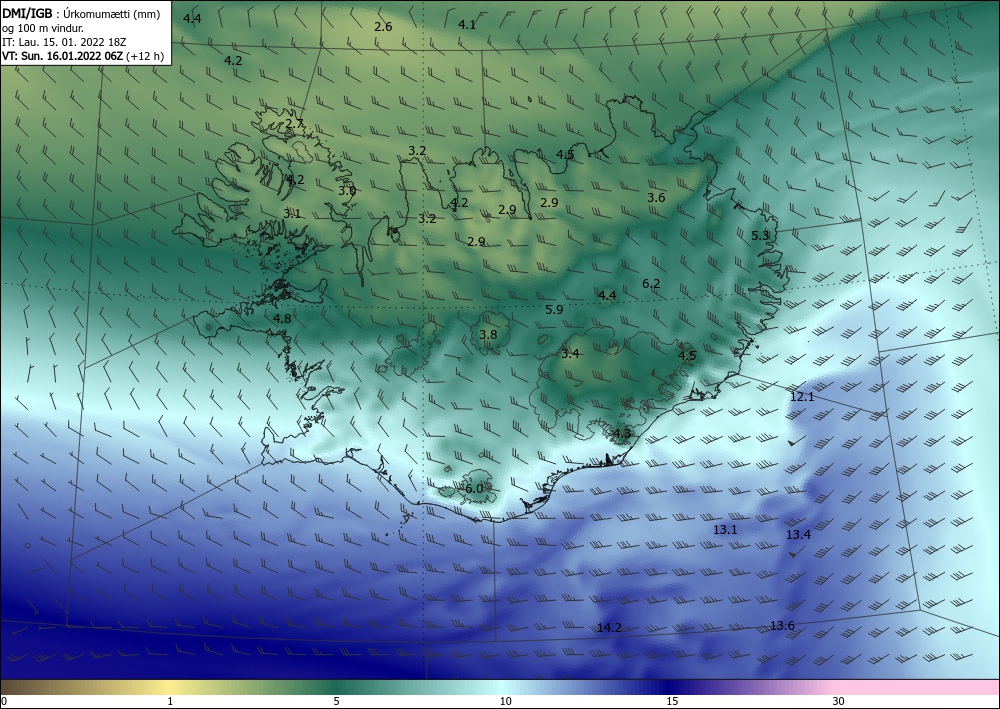Screen dimensions: 1000x709
Task: Click the legend label 10
Action: click(505, 702)
